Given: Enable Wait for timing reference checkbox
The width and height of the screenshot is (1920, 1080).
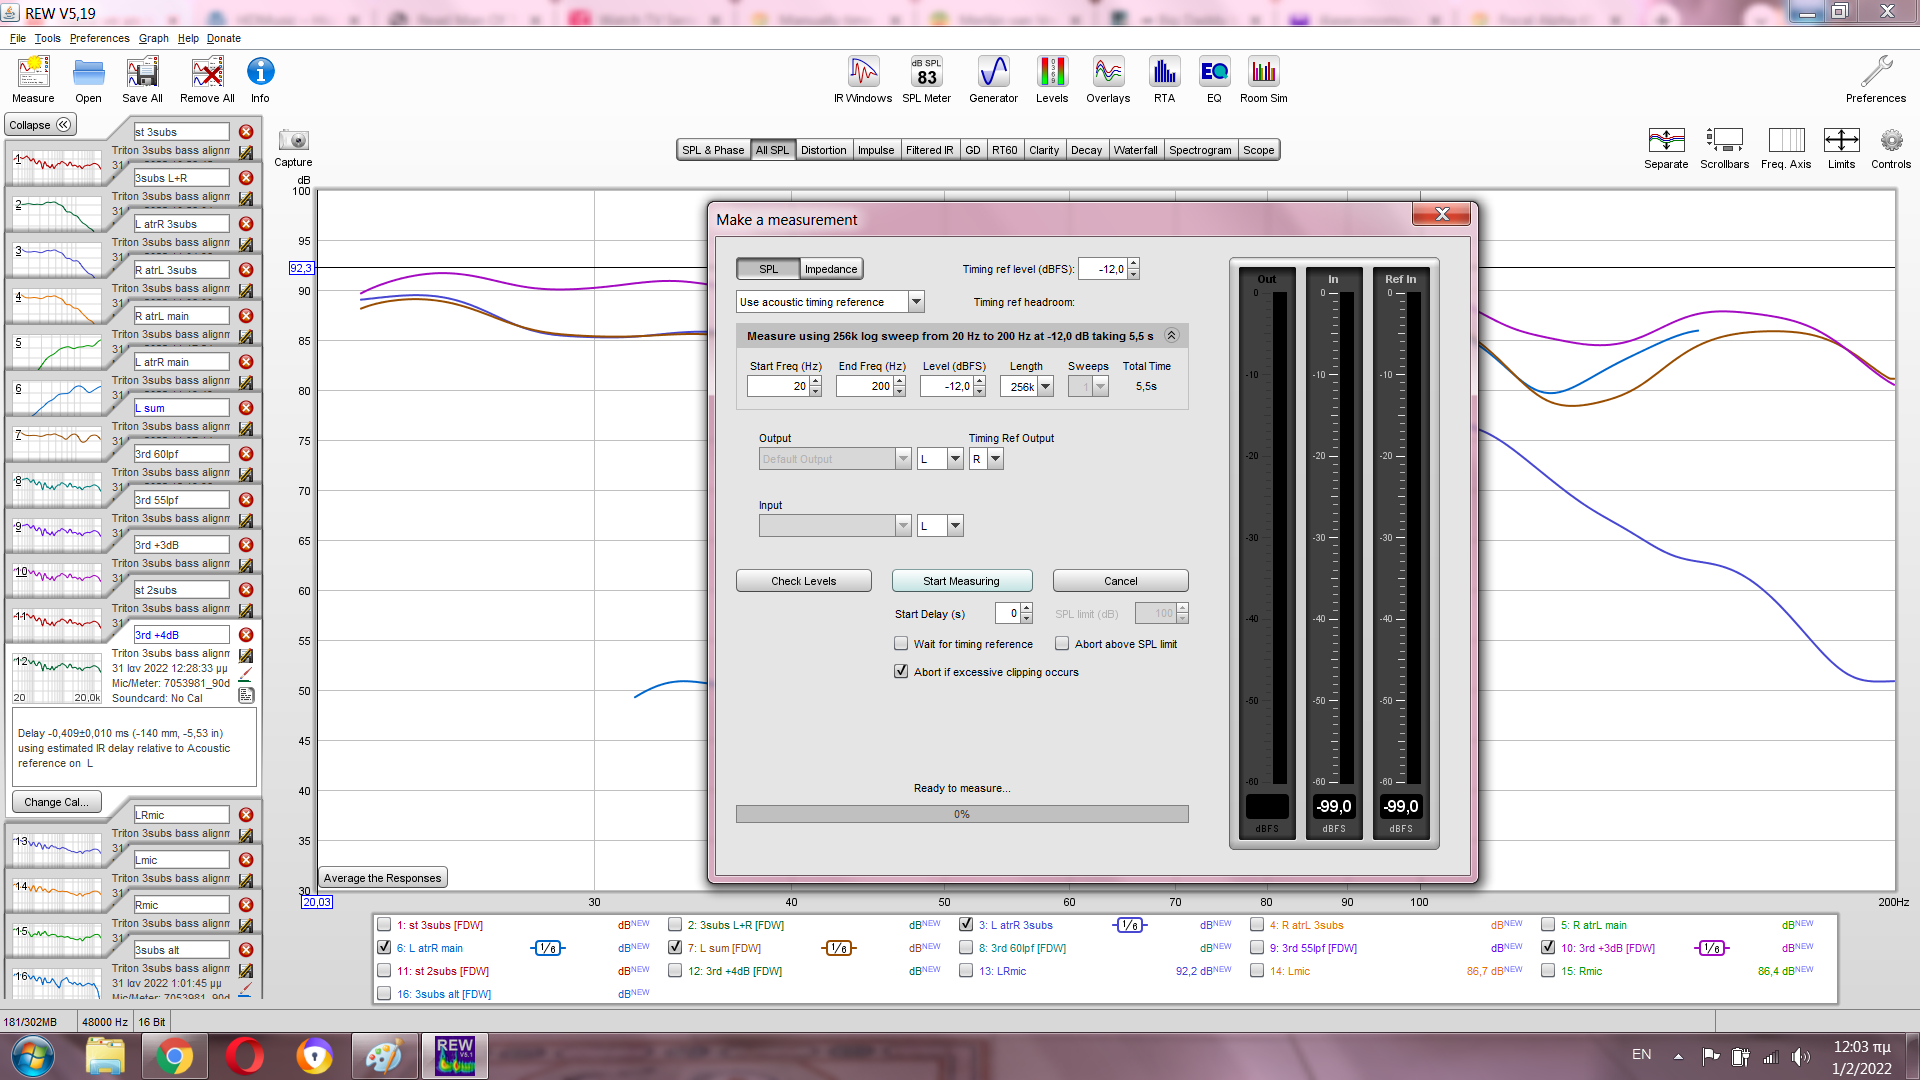Looking at the screenshot, I should click(x=901, y=644).
